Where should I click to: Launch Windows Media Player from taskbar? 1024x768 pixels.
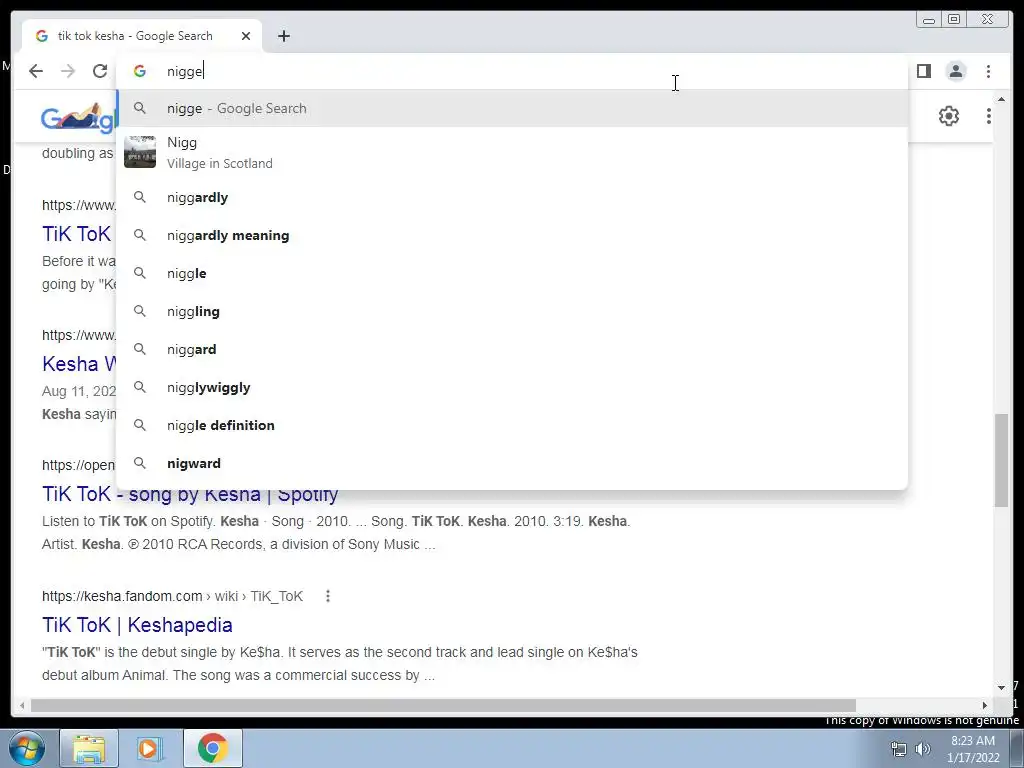pos(149,748)
